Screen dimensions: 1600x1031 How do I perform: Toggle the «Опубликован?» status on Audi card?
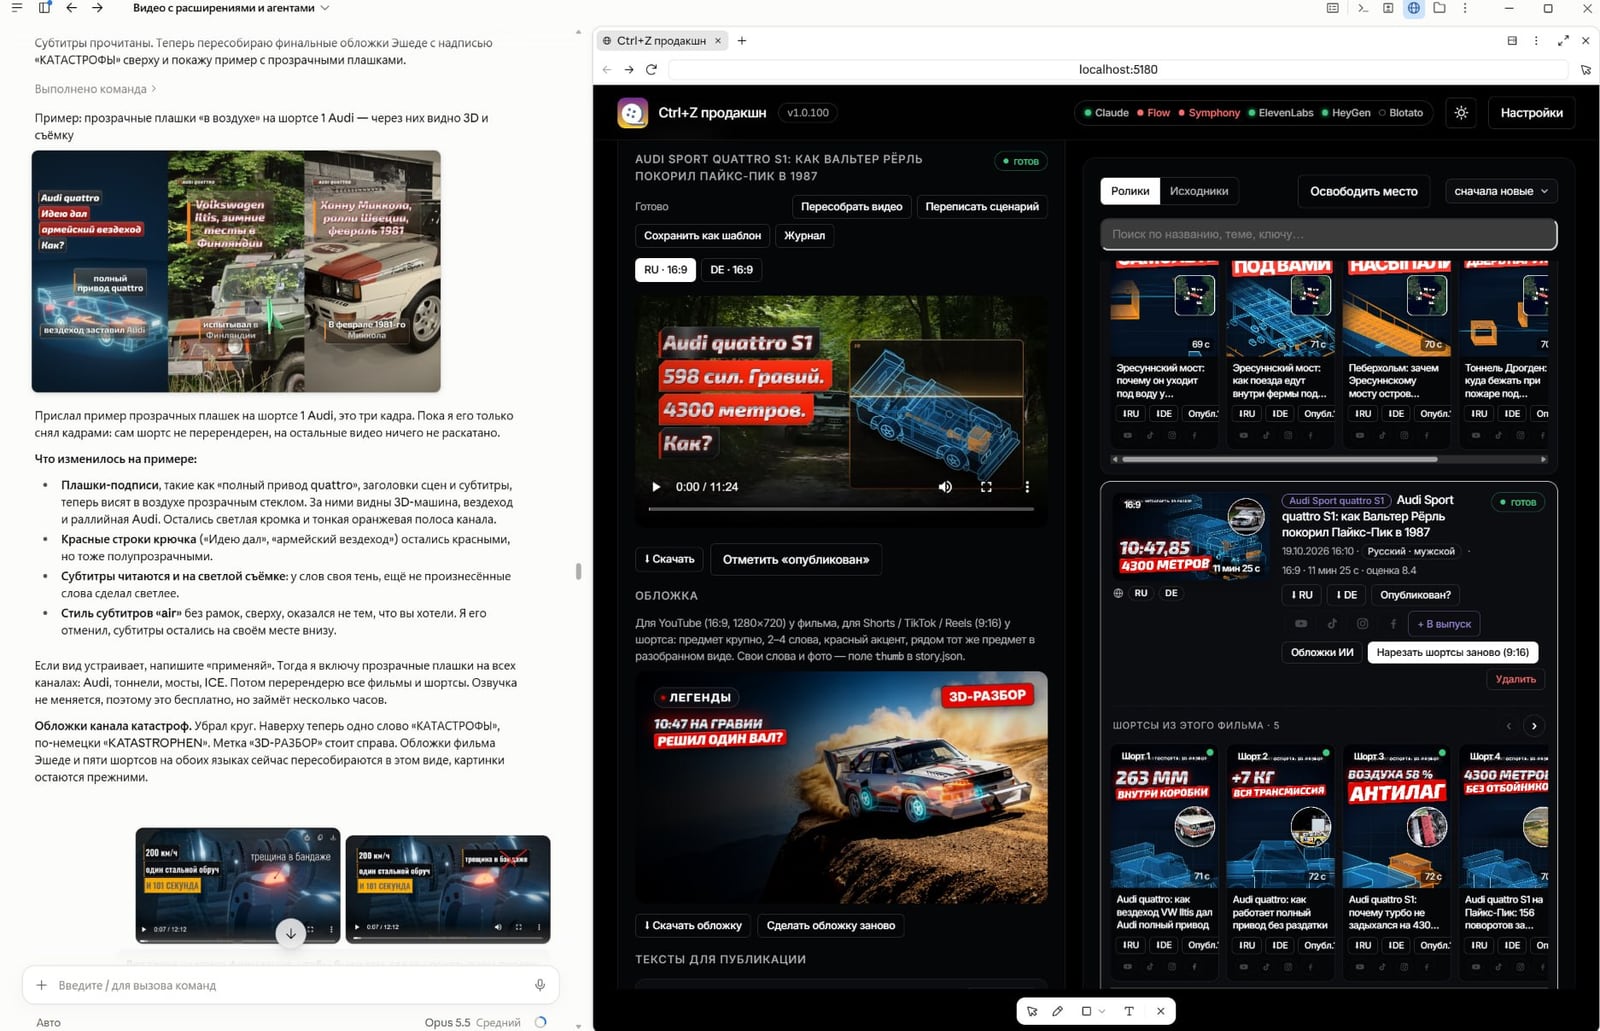pos(1415,595)
